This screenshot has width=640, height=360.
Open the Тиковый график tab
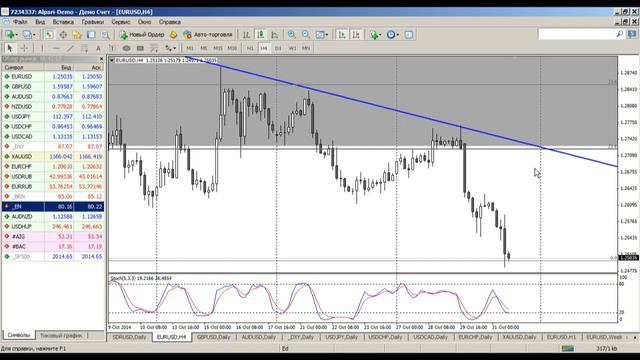(61, 336)
